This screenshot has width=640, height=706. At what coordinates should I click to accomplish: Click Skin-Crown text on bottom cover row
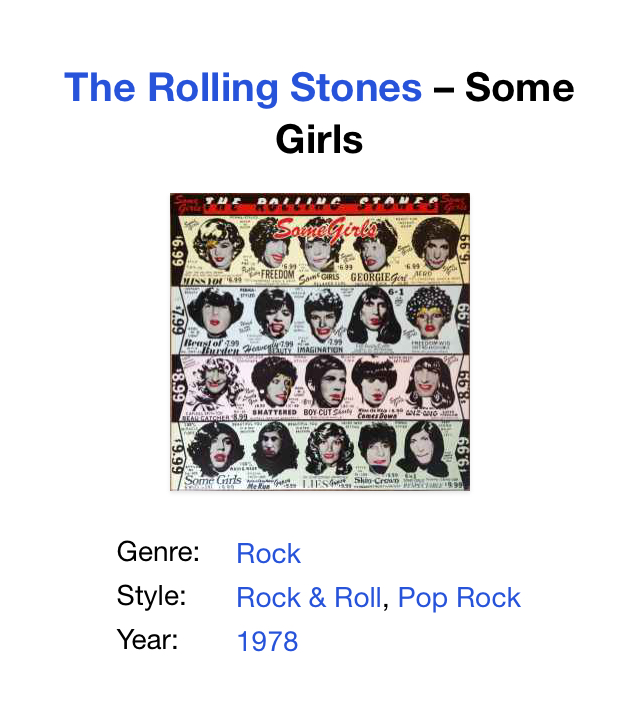[377, 480]
